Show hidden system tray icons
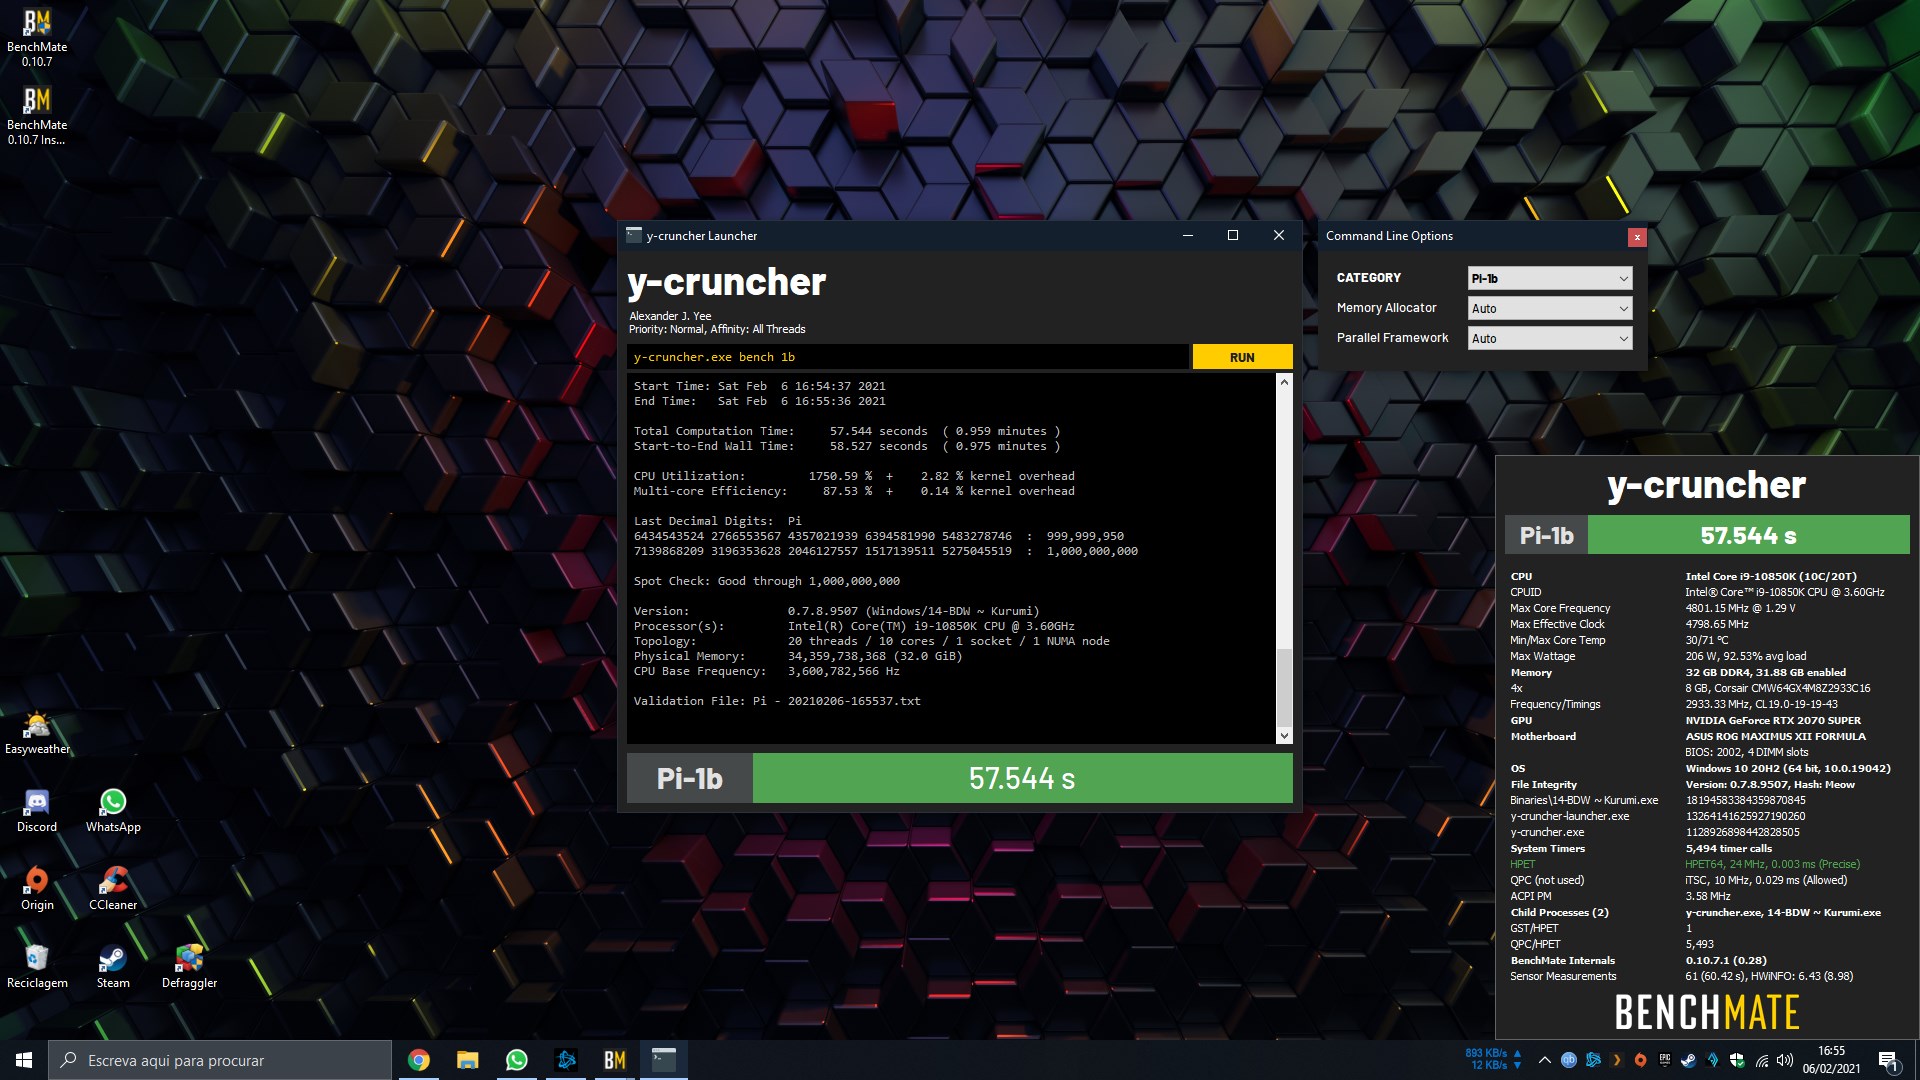The height and width of the screenshot is (1080, 1920). 1545,1060
